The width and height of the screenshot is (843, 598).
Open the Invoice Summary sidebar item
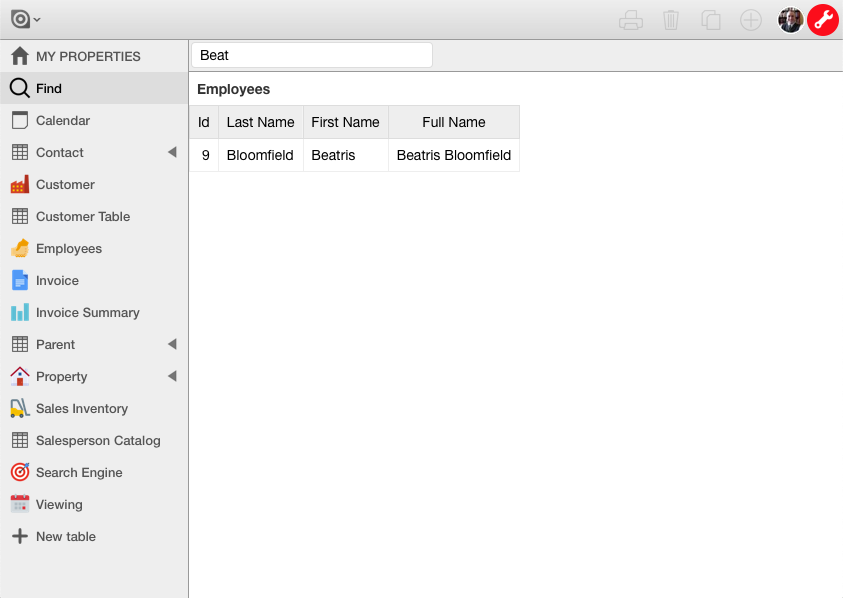pyautogui.click(x=94, y=312)
